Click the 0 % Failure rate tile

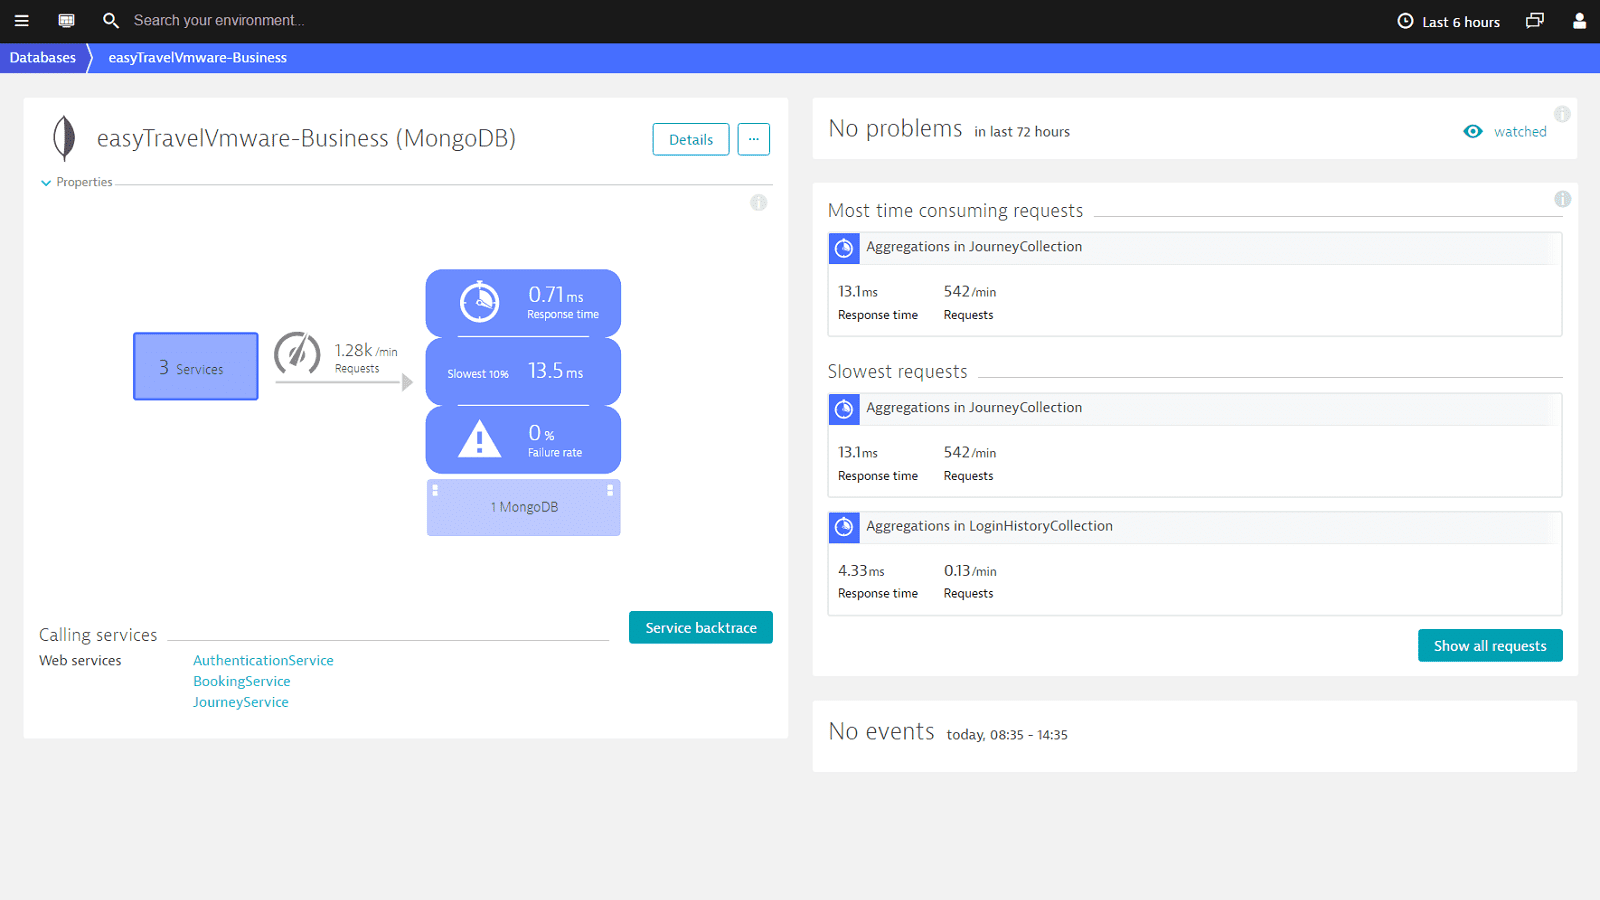[523, 439]
